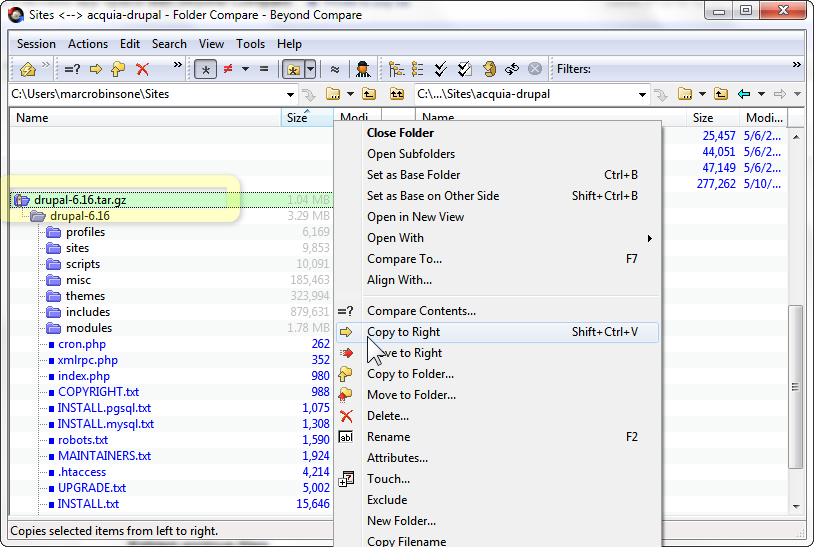Click the Home session icon in toolbar
Screen dimensions: 814x547
[x=28, y=69]
